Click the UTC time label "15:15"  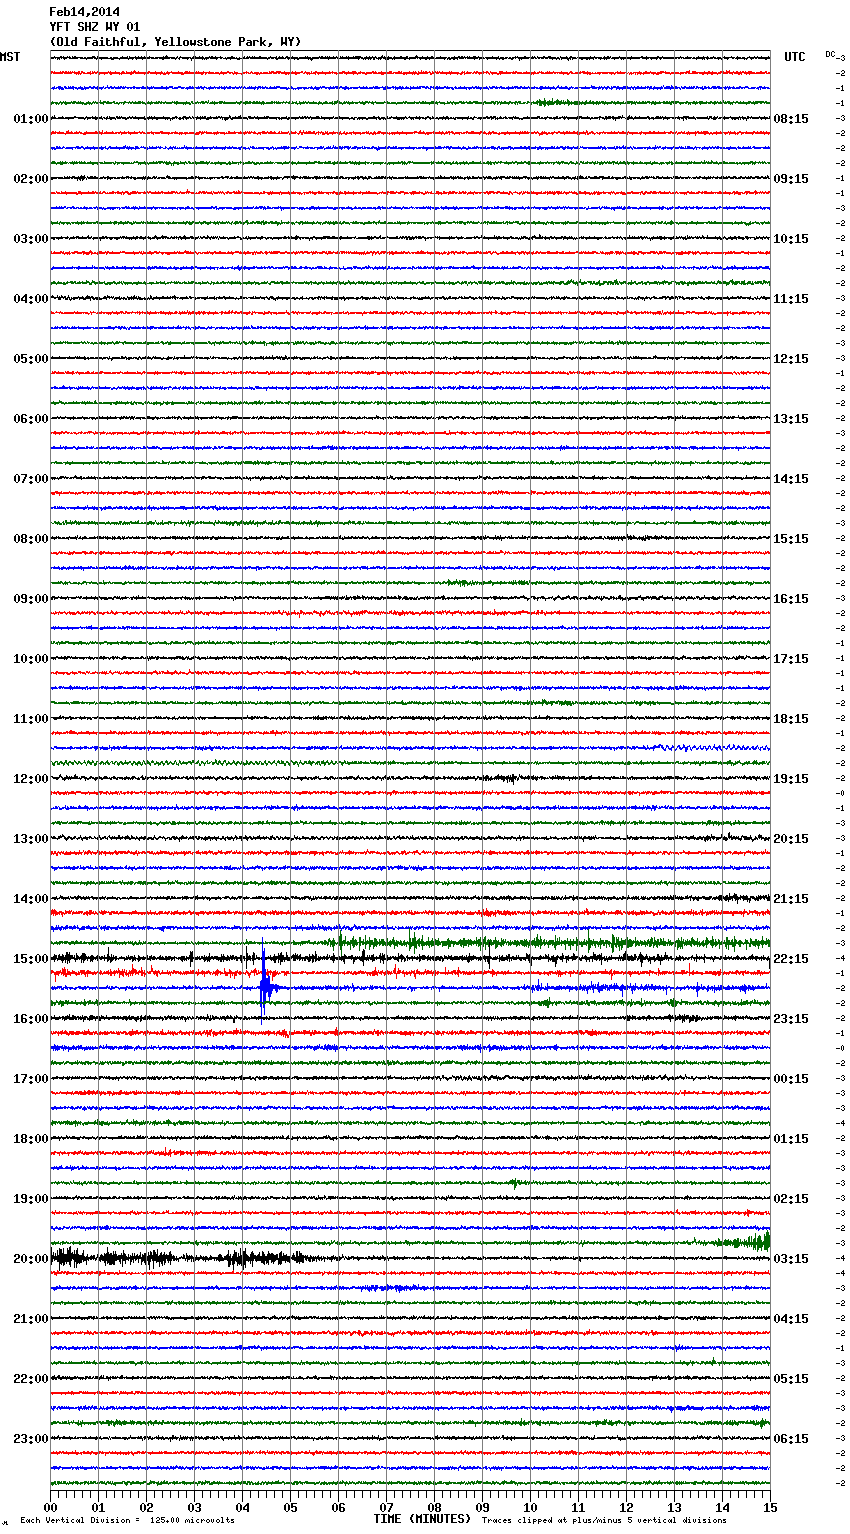pos(791,539)
